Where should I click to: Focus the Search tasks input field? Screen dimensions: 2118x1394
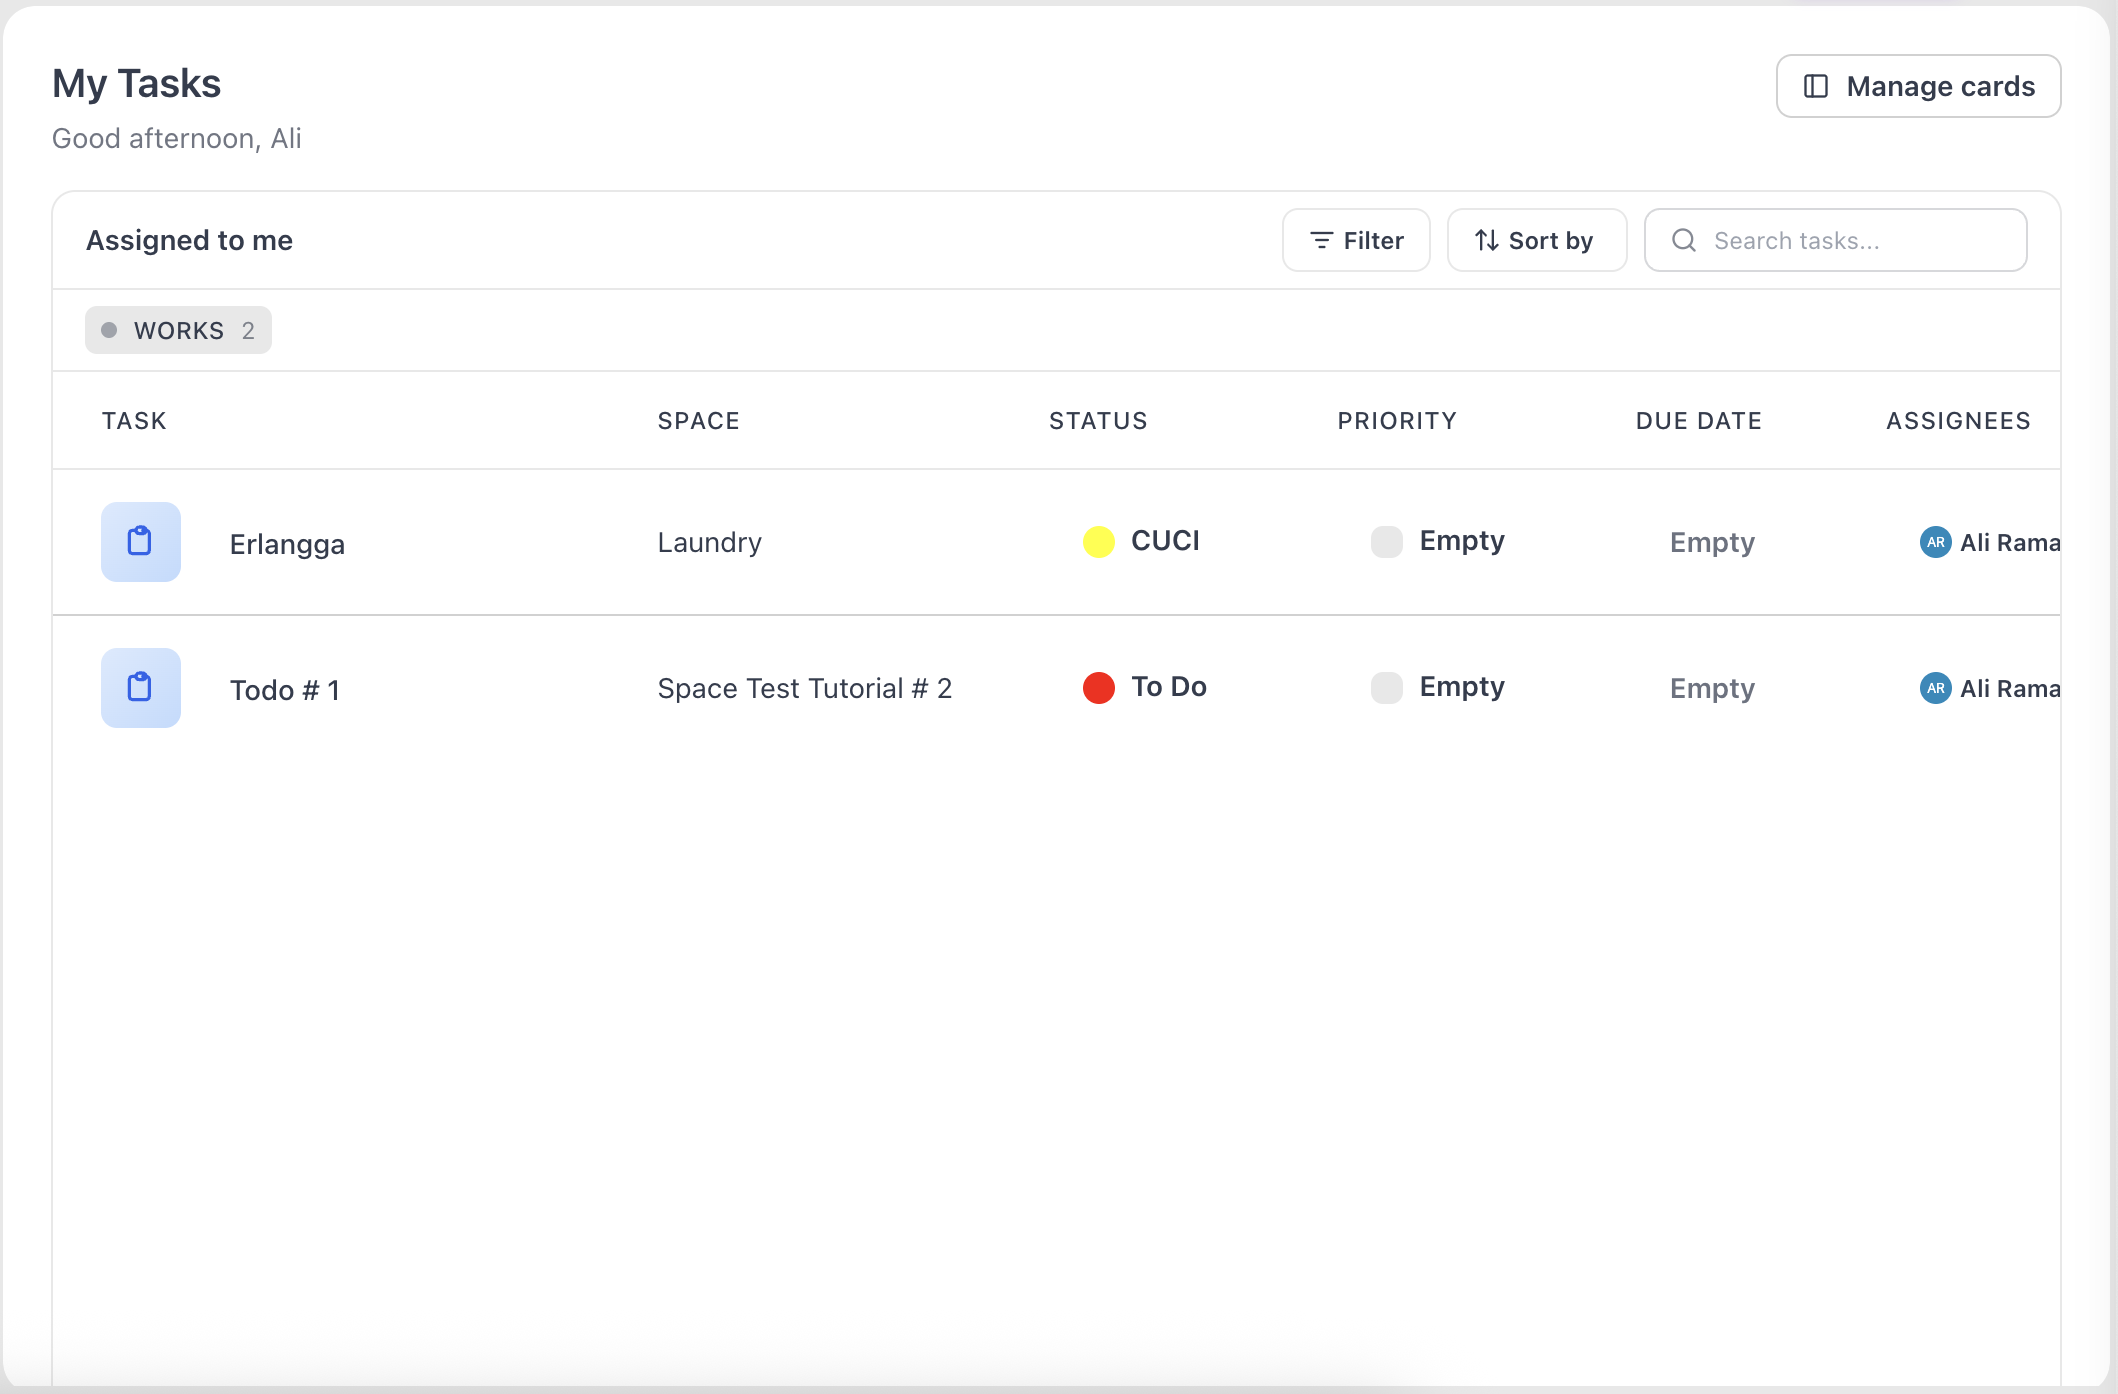(x=1835, y=240)
